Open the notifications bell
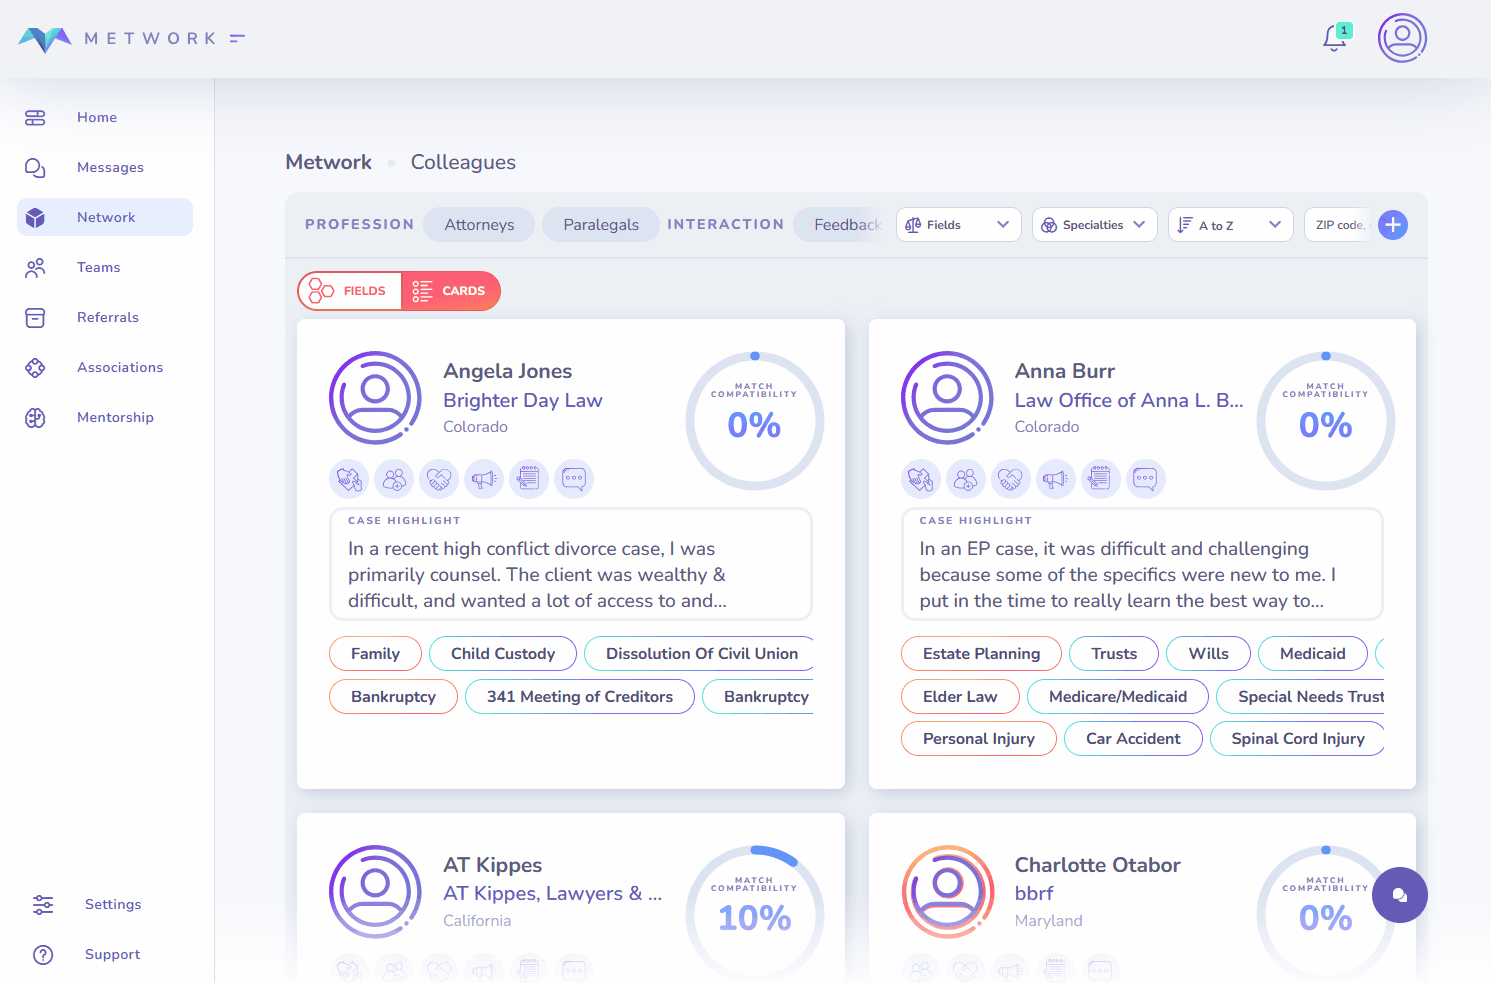 (1335, 38)
